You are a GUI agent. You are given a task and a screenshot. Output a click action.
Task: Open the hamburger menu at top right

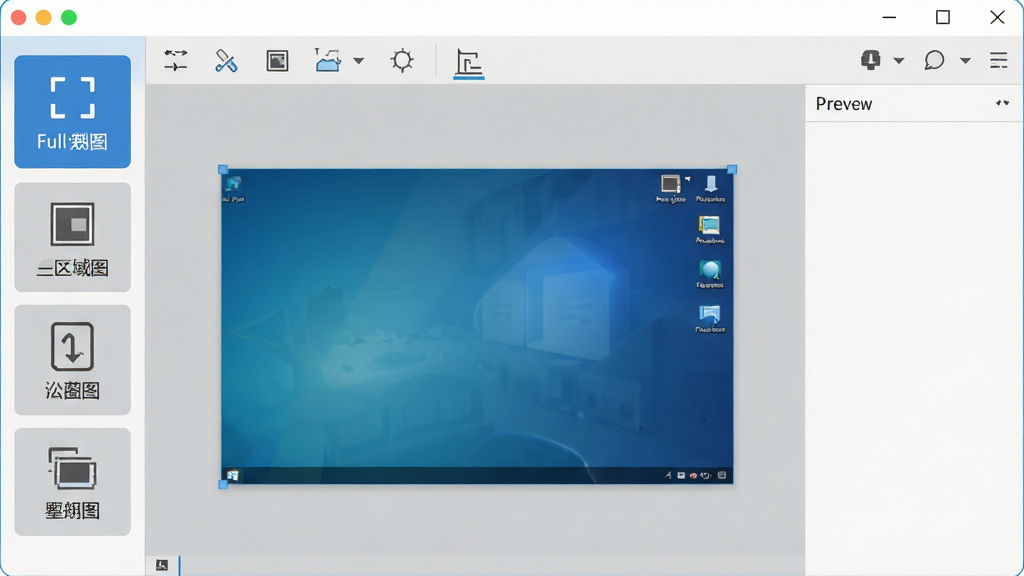pos(999,60)
